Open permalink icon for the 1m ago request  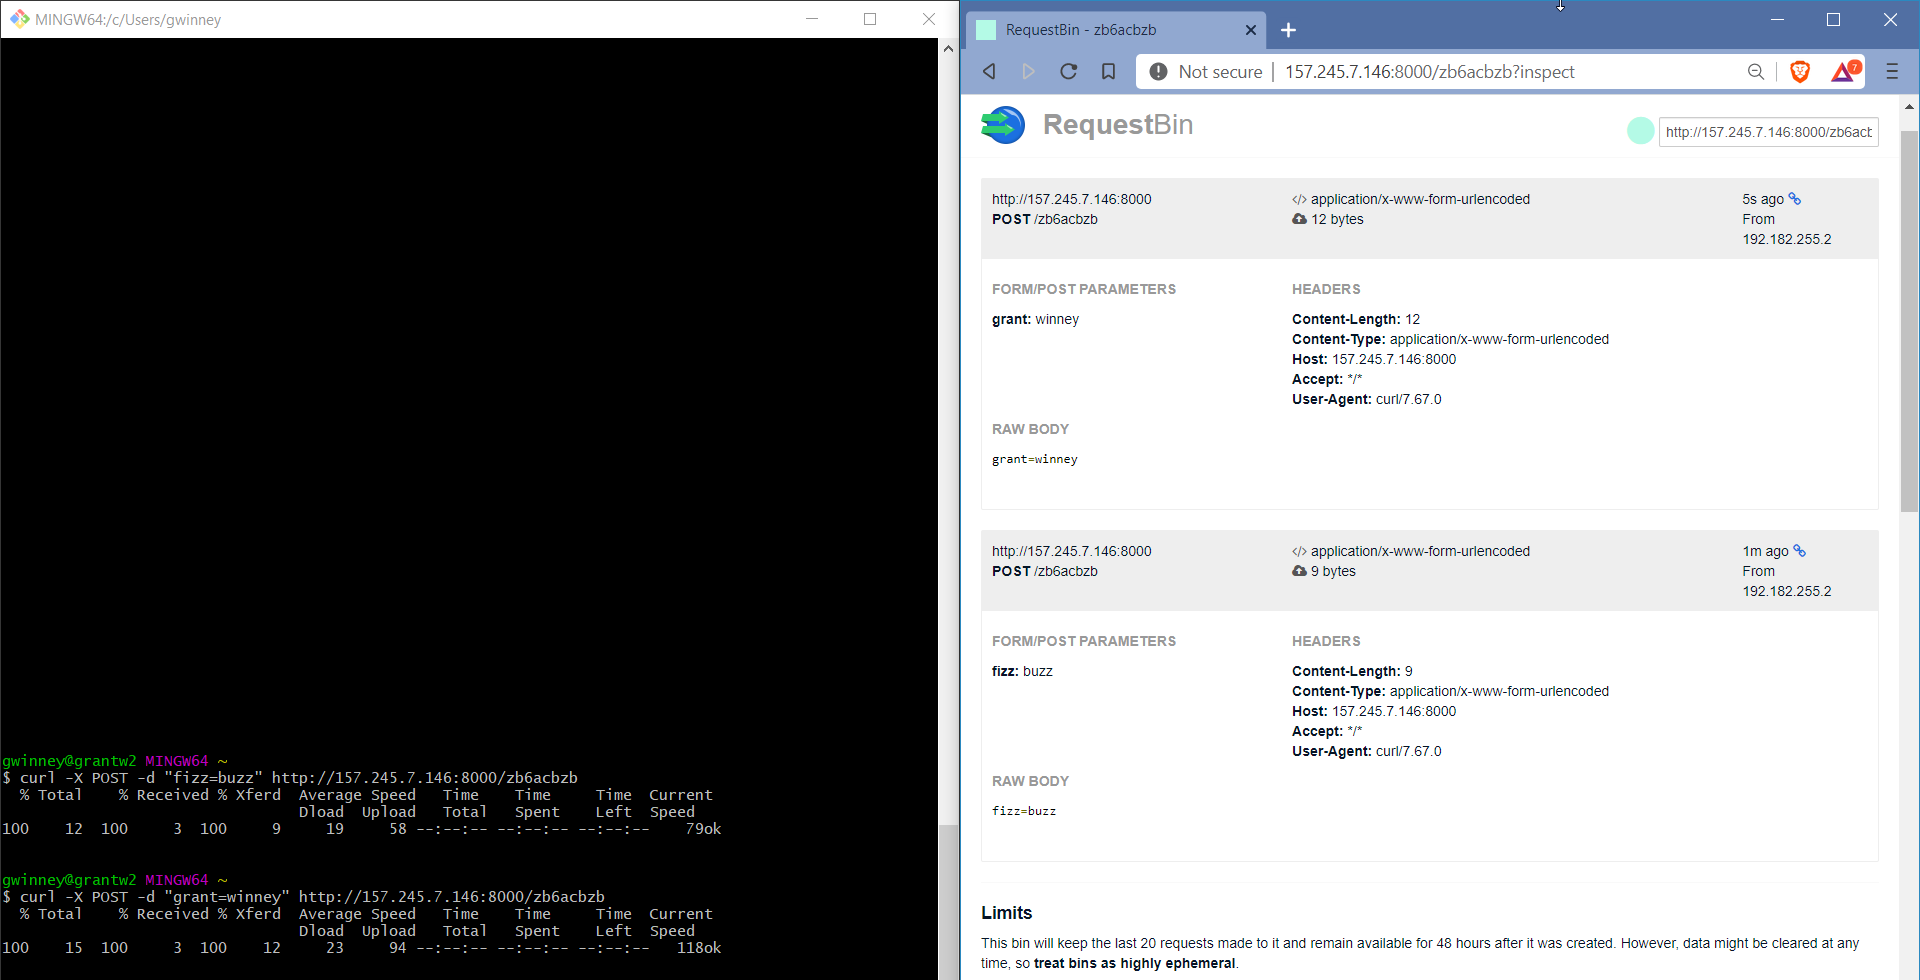1800,551
